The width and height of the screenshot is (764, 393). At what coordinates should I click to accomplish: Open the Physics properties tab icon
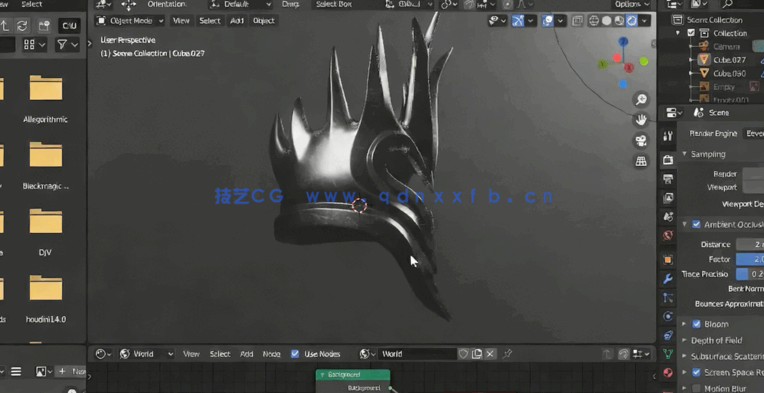(x=668, y=317)
